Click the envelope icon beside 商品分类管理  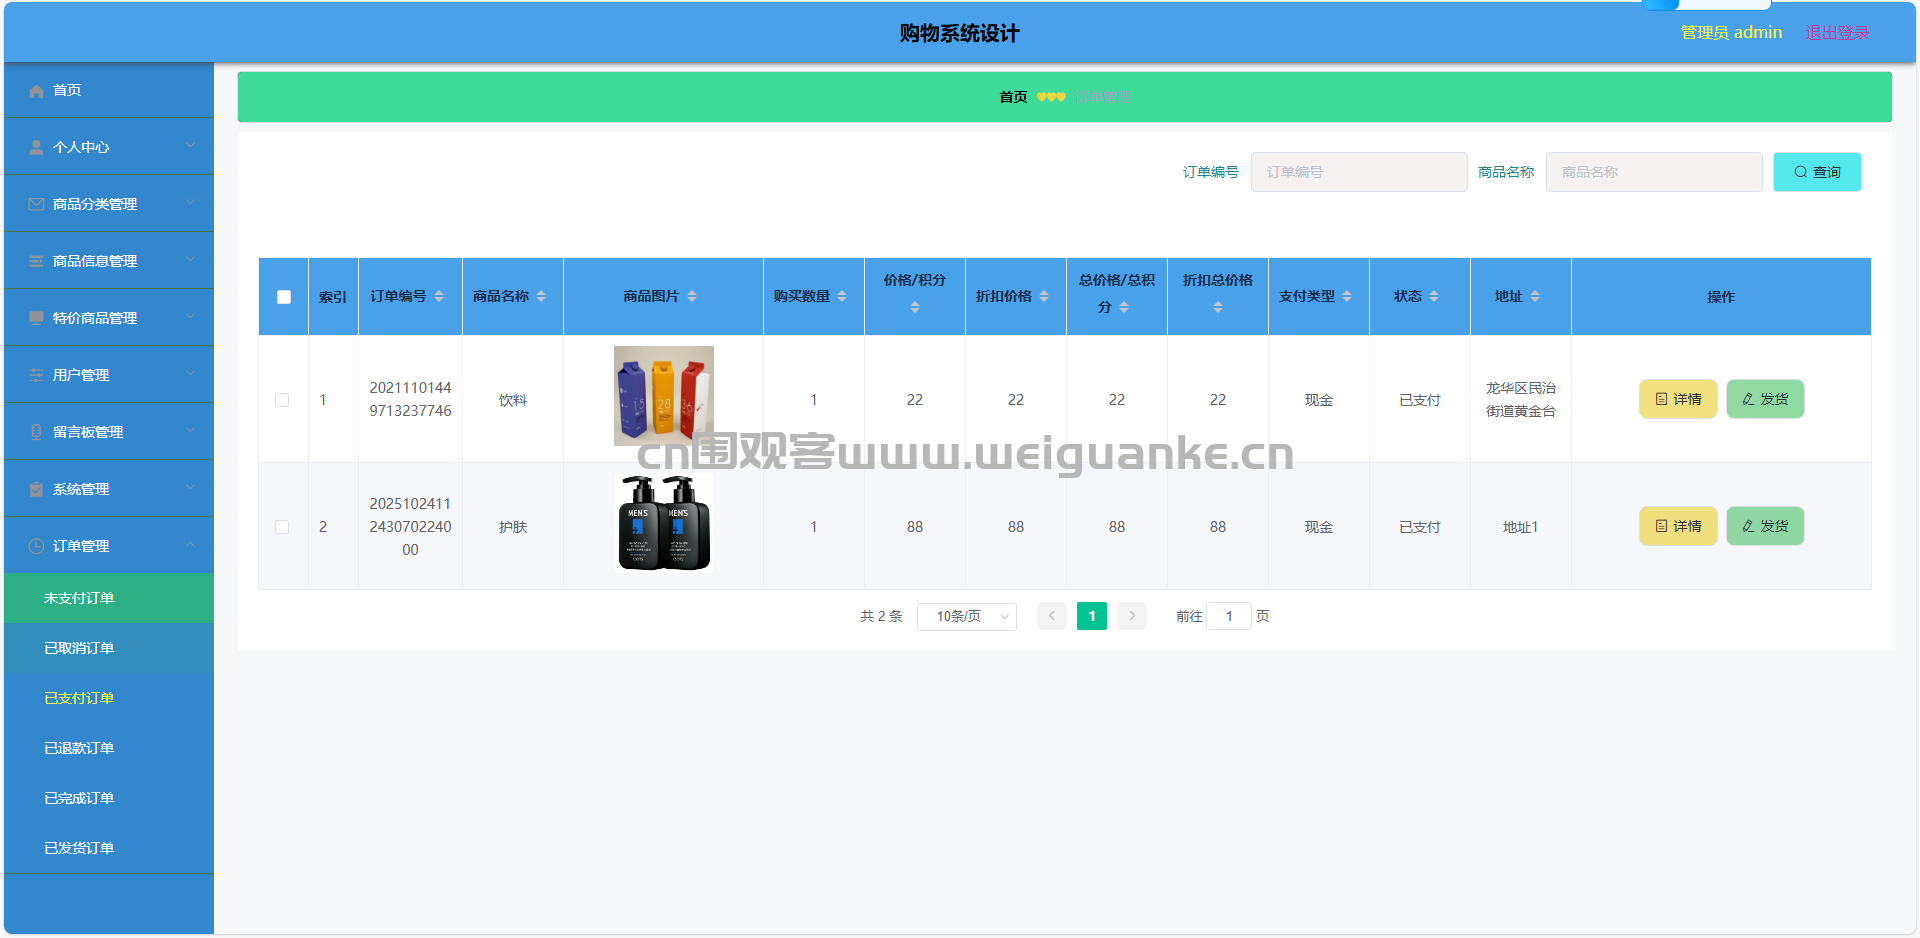click(36, 205)
